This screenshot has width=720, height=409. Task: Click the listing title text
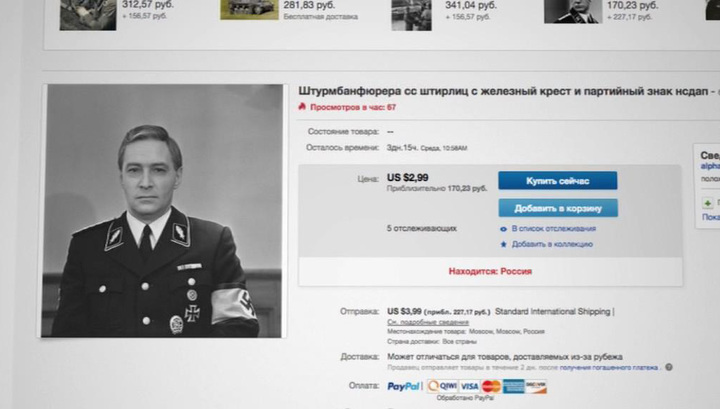tap(503, 91)
